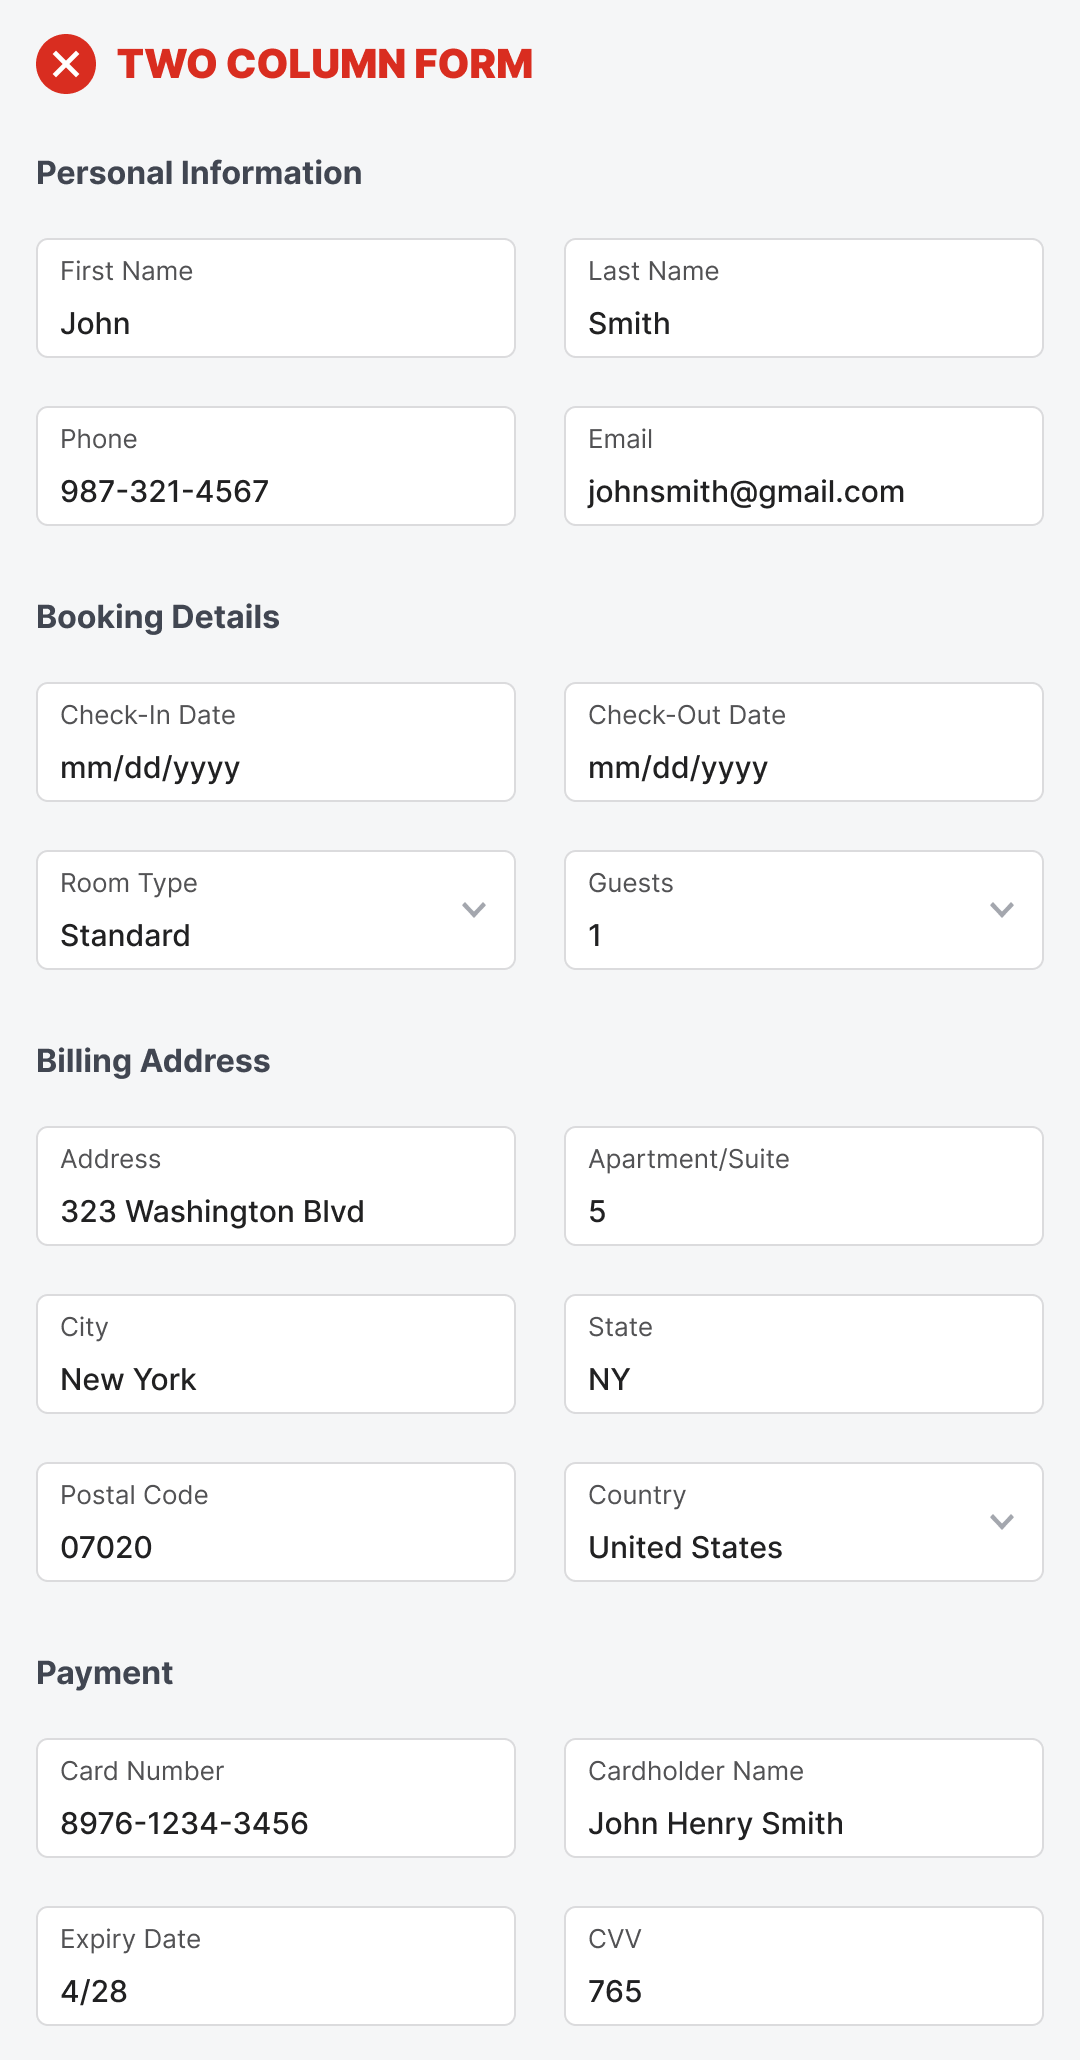Image resolution: width=1080 pixels, height=2060 pixels.
Task: Expand the Room Type dropdown chevron
Action: tap(474, 910)
